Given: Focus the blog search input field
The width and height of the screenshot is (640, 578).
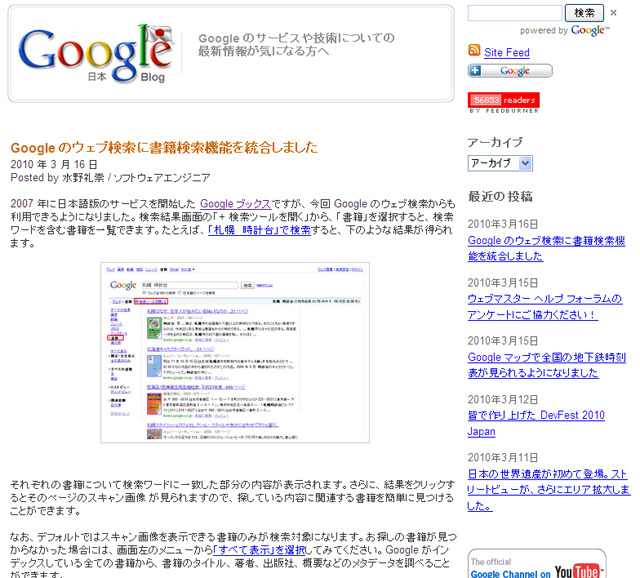Looking at the screenshot, I should (515, 13).
